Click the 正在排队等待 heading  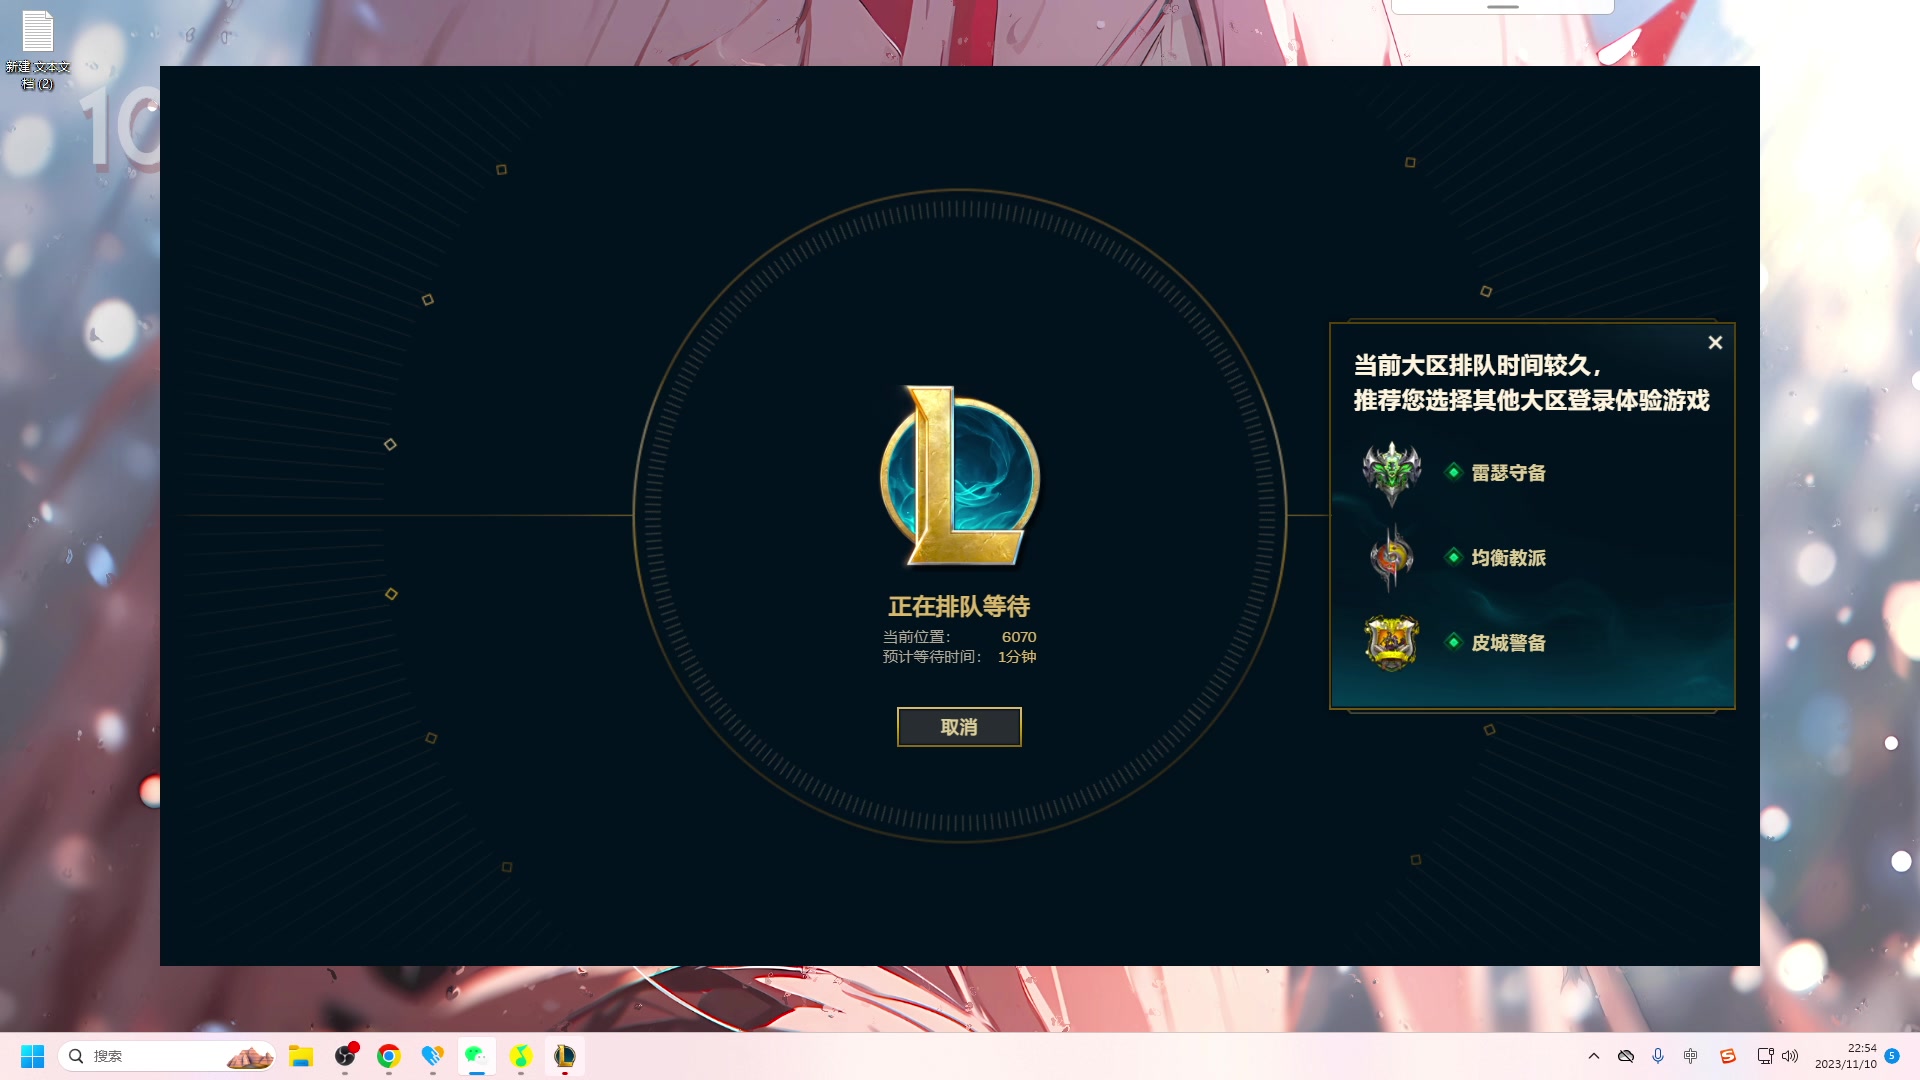pos(959,606)
